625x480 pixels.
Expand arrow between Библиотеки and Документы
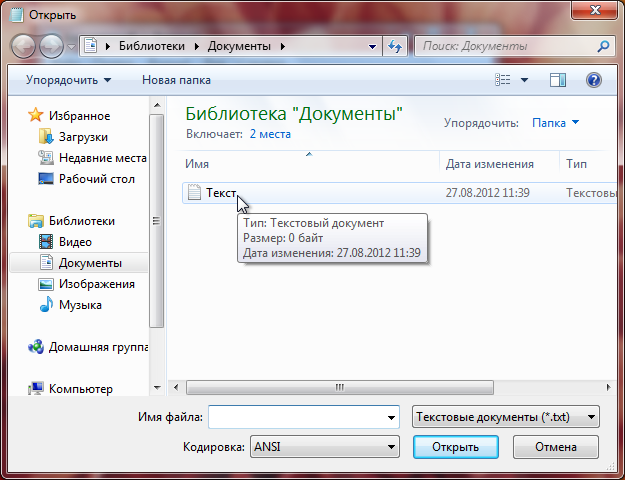(197, 47)
